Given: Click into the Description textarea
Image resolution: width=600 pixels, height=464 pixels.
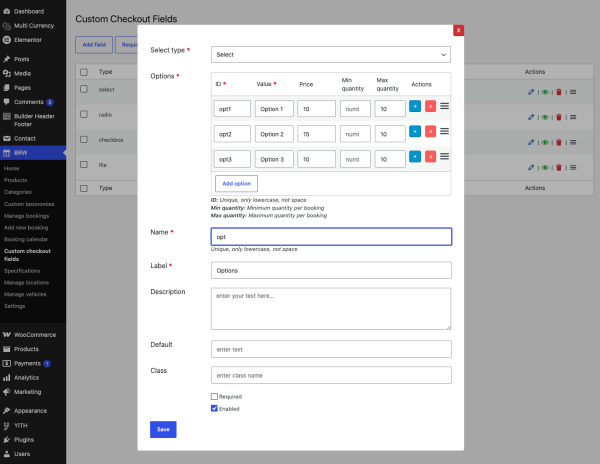Looking at the screenshot, I should click(331, 309).
